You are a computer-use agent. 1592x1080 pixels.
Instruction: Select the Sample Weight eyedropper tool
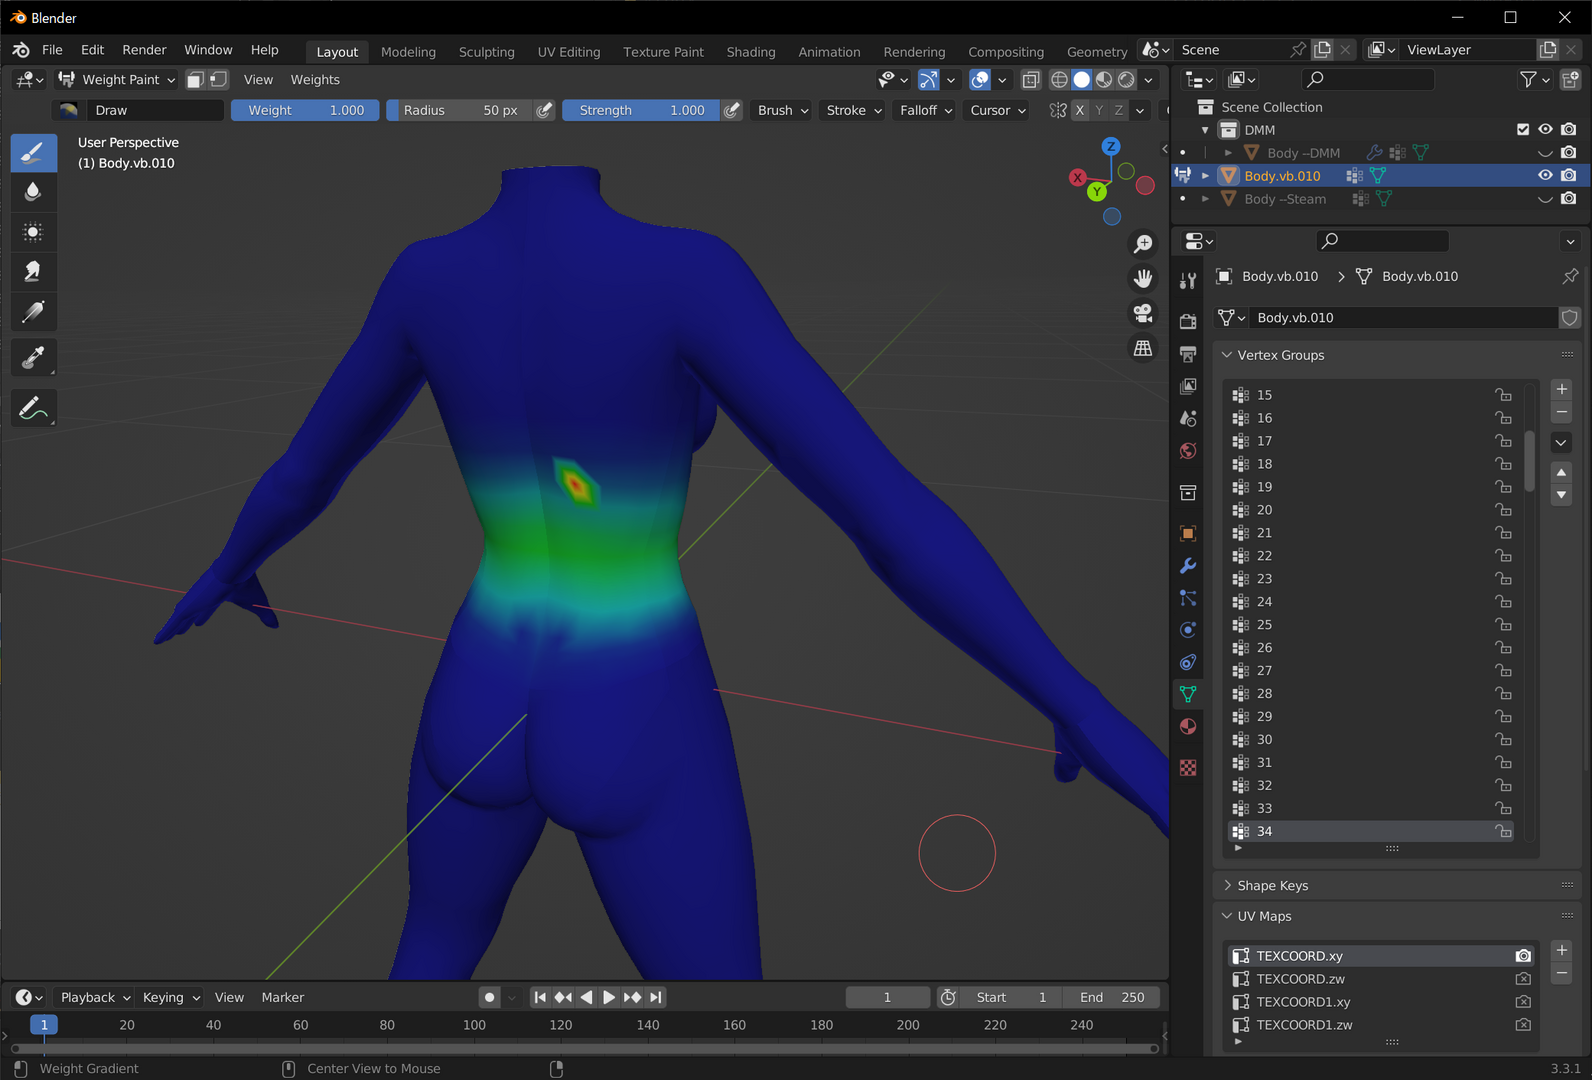point(33,357)
